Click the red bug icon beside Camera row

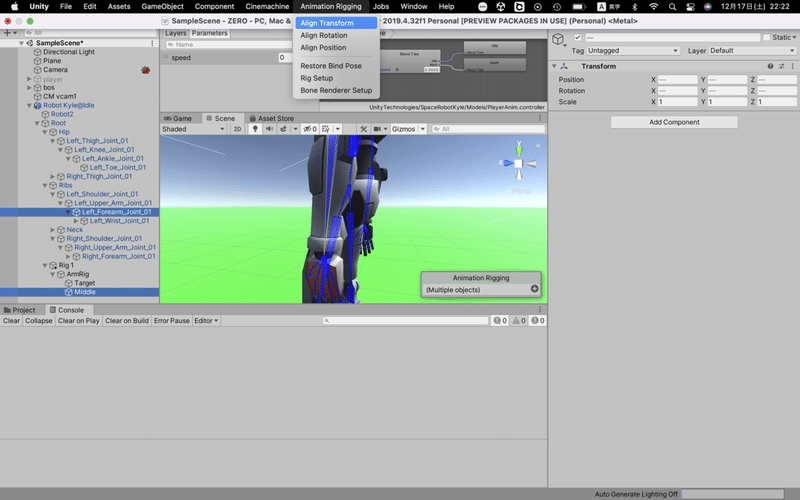tap(145, 70)
